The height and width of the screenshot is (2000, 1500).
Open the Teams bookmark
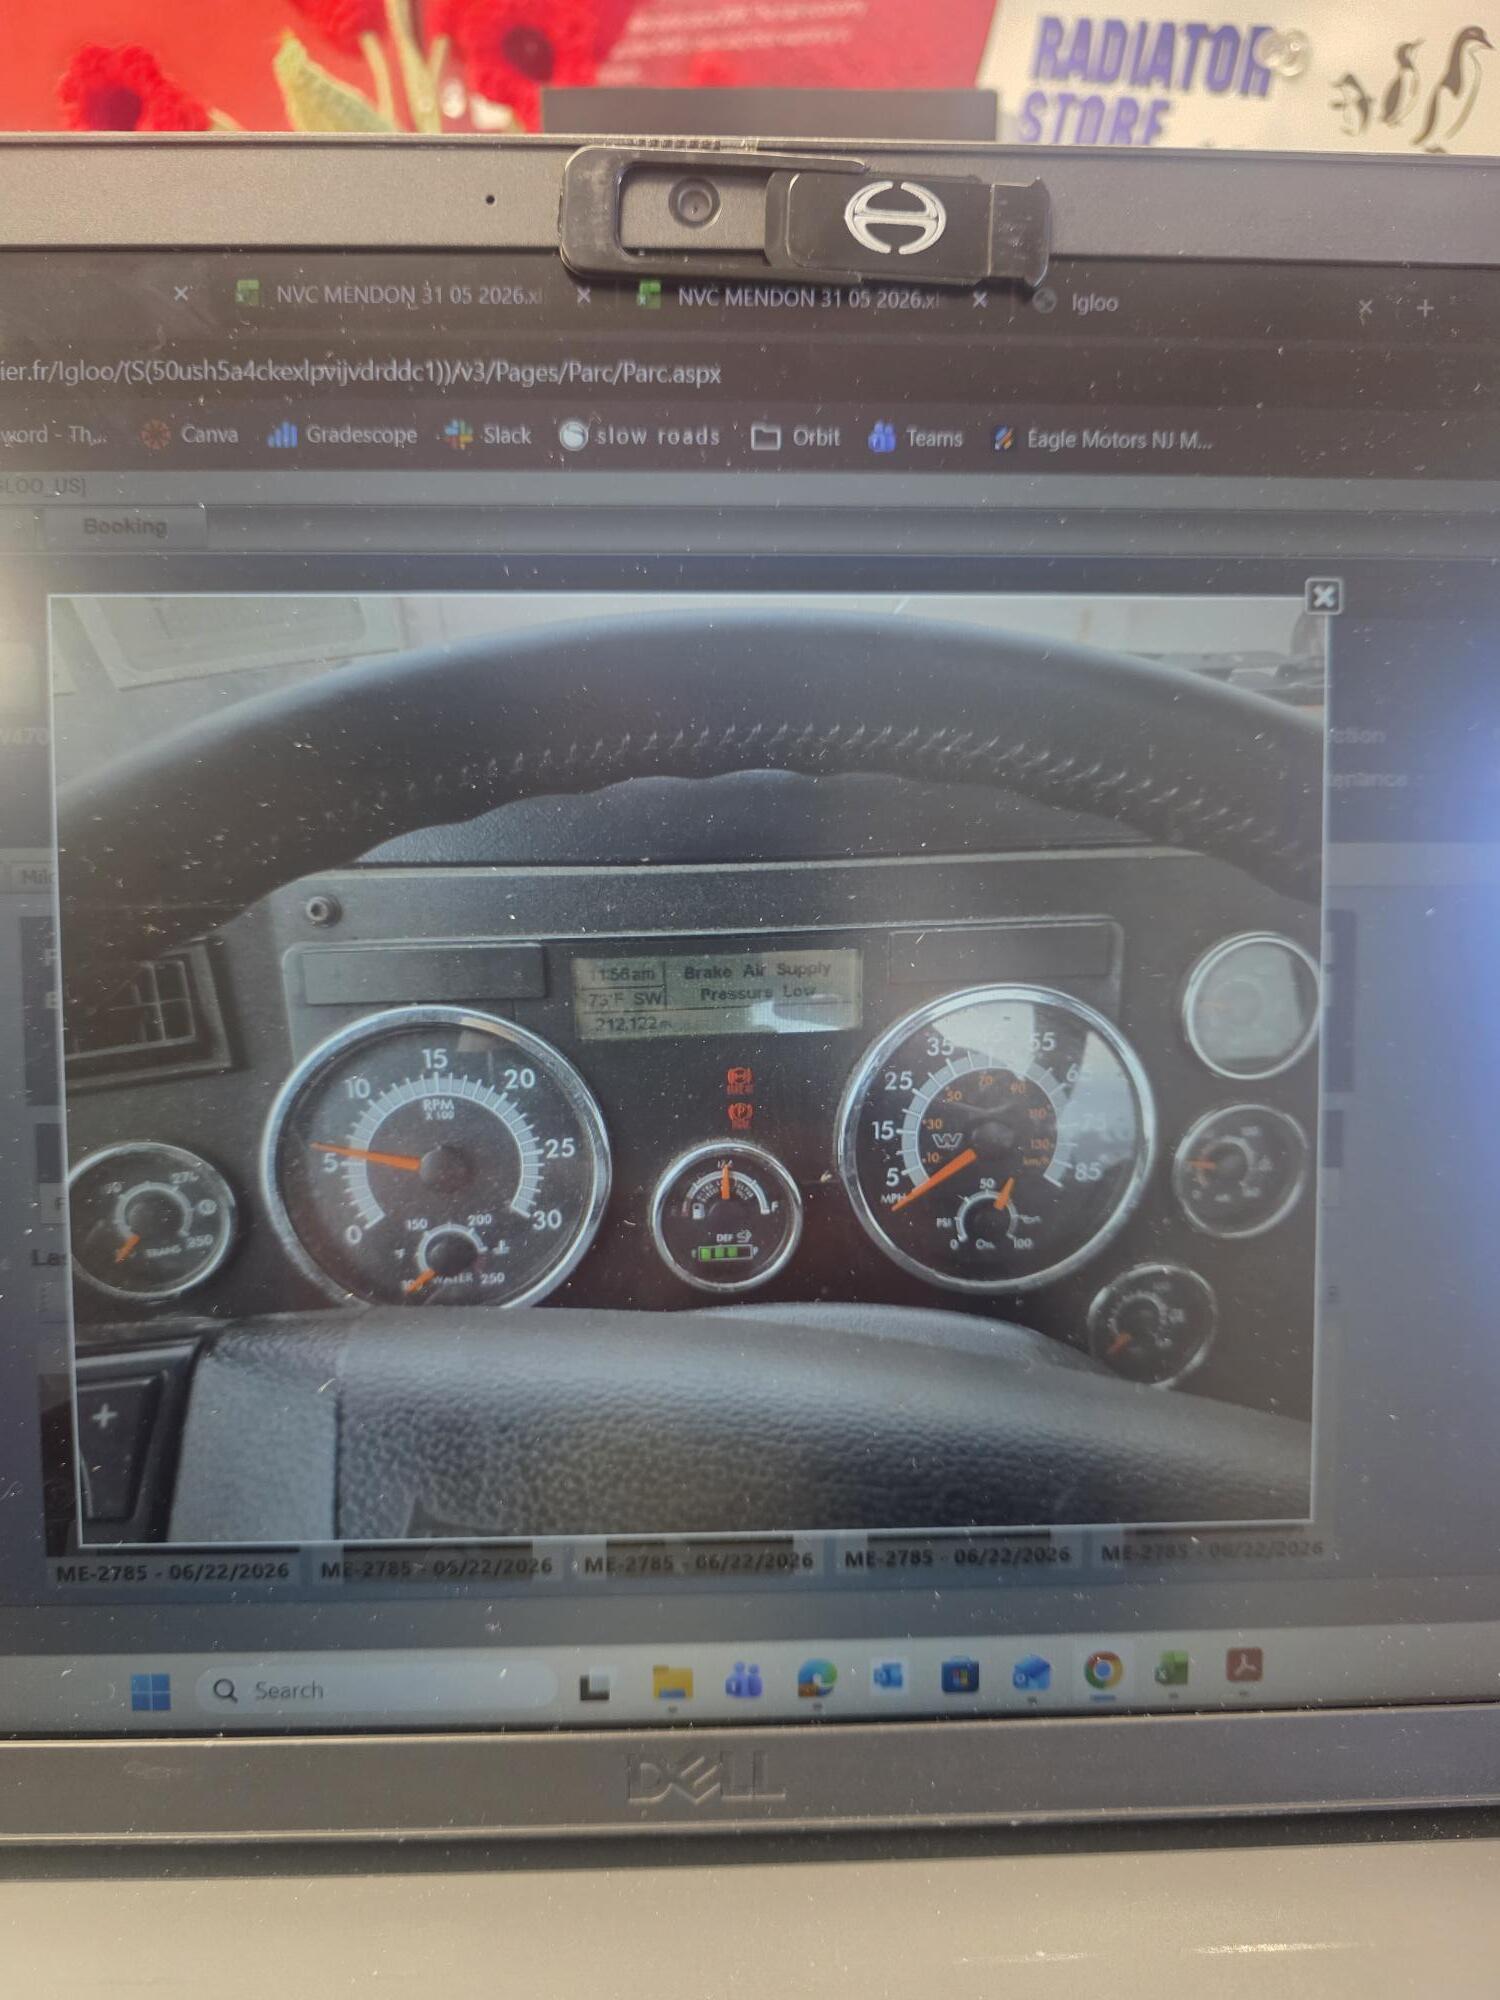pyautogui.click(x=916, y=438)
